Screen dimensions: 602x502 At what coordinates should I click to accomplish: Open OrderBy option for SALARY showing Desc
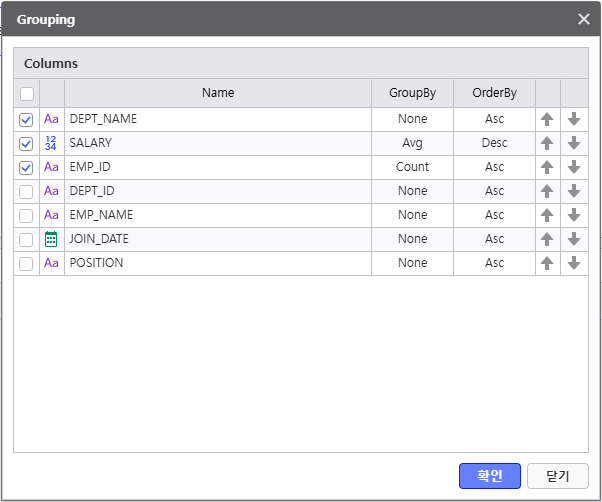tap(494, 143)
